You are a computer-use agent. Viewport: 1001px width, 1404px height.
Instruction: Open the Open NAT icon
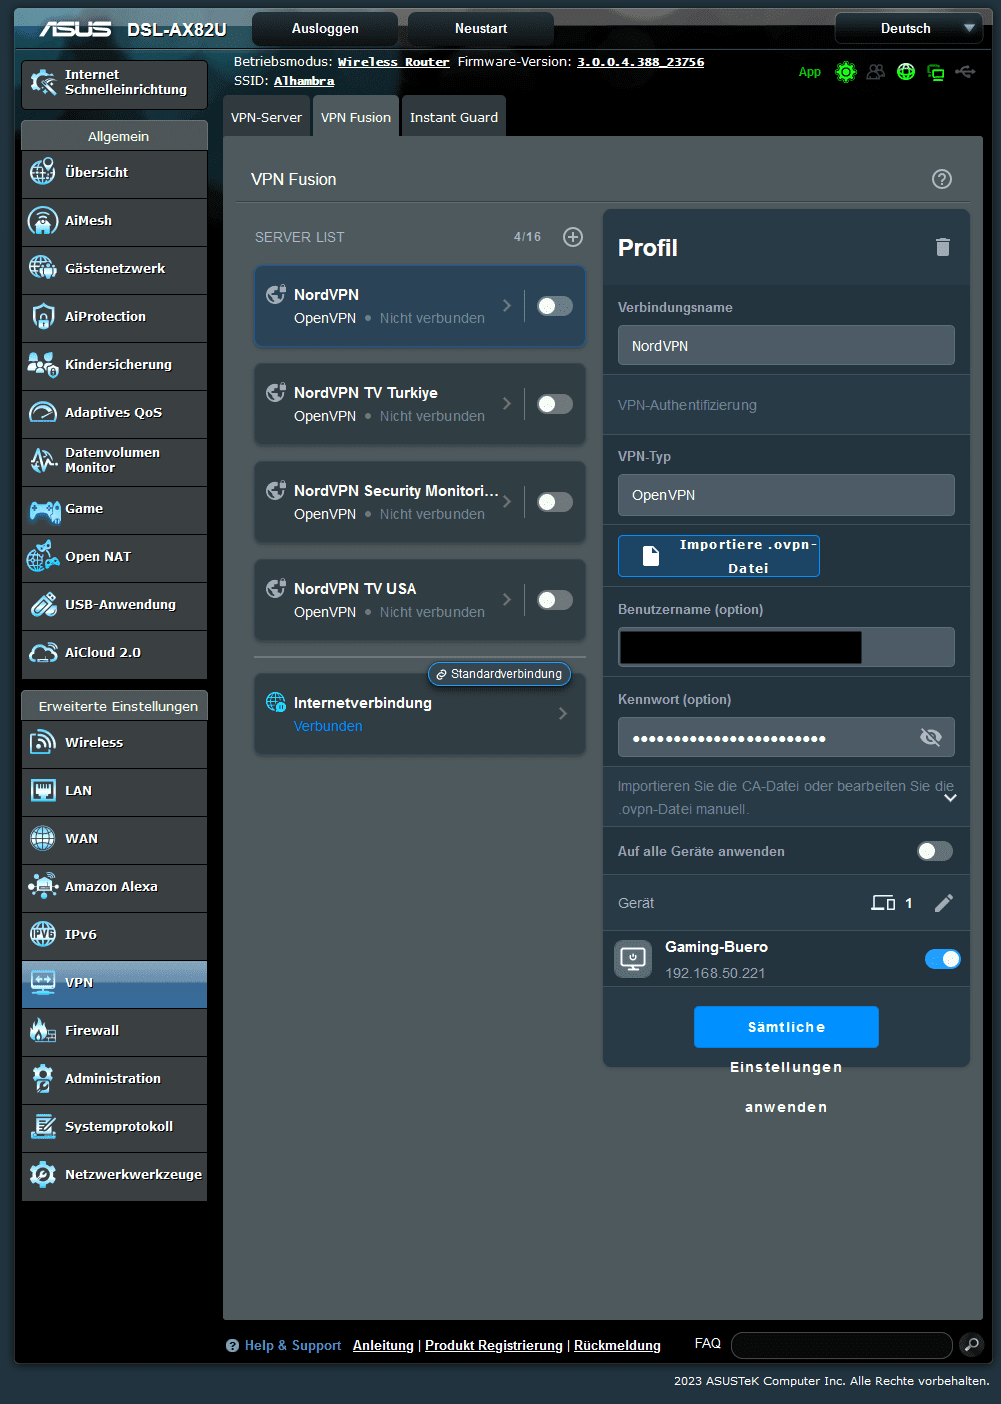[43, 556]
